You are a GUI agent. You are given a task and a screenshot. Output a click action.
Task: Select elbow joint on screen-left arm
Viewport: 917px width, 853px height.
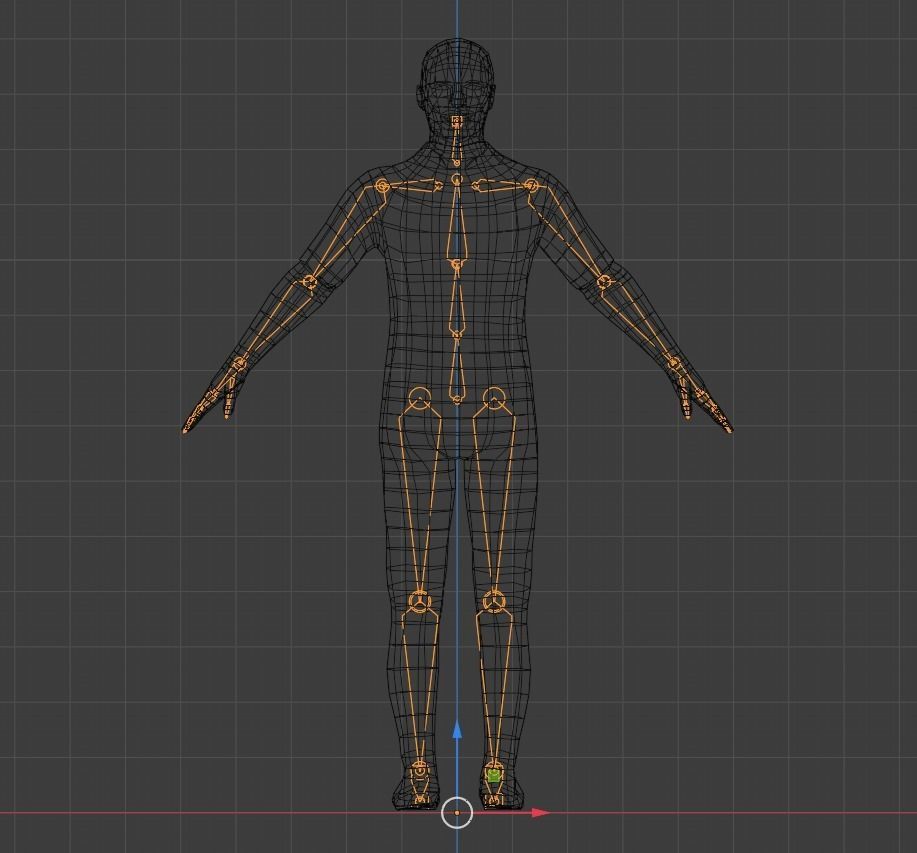click(x=310, y=282)
